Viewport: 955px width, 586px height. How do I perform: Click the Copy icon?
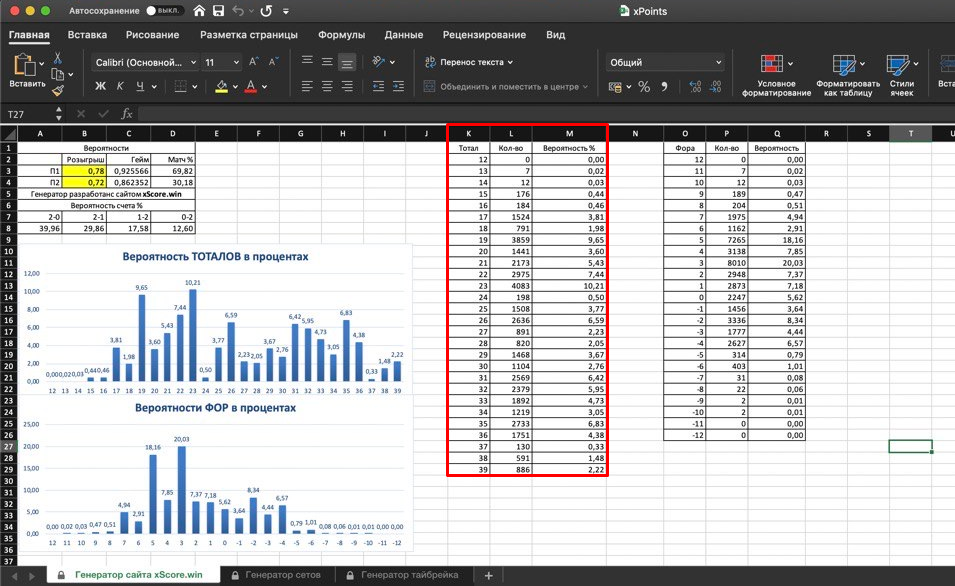58,74
